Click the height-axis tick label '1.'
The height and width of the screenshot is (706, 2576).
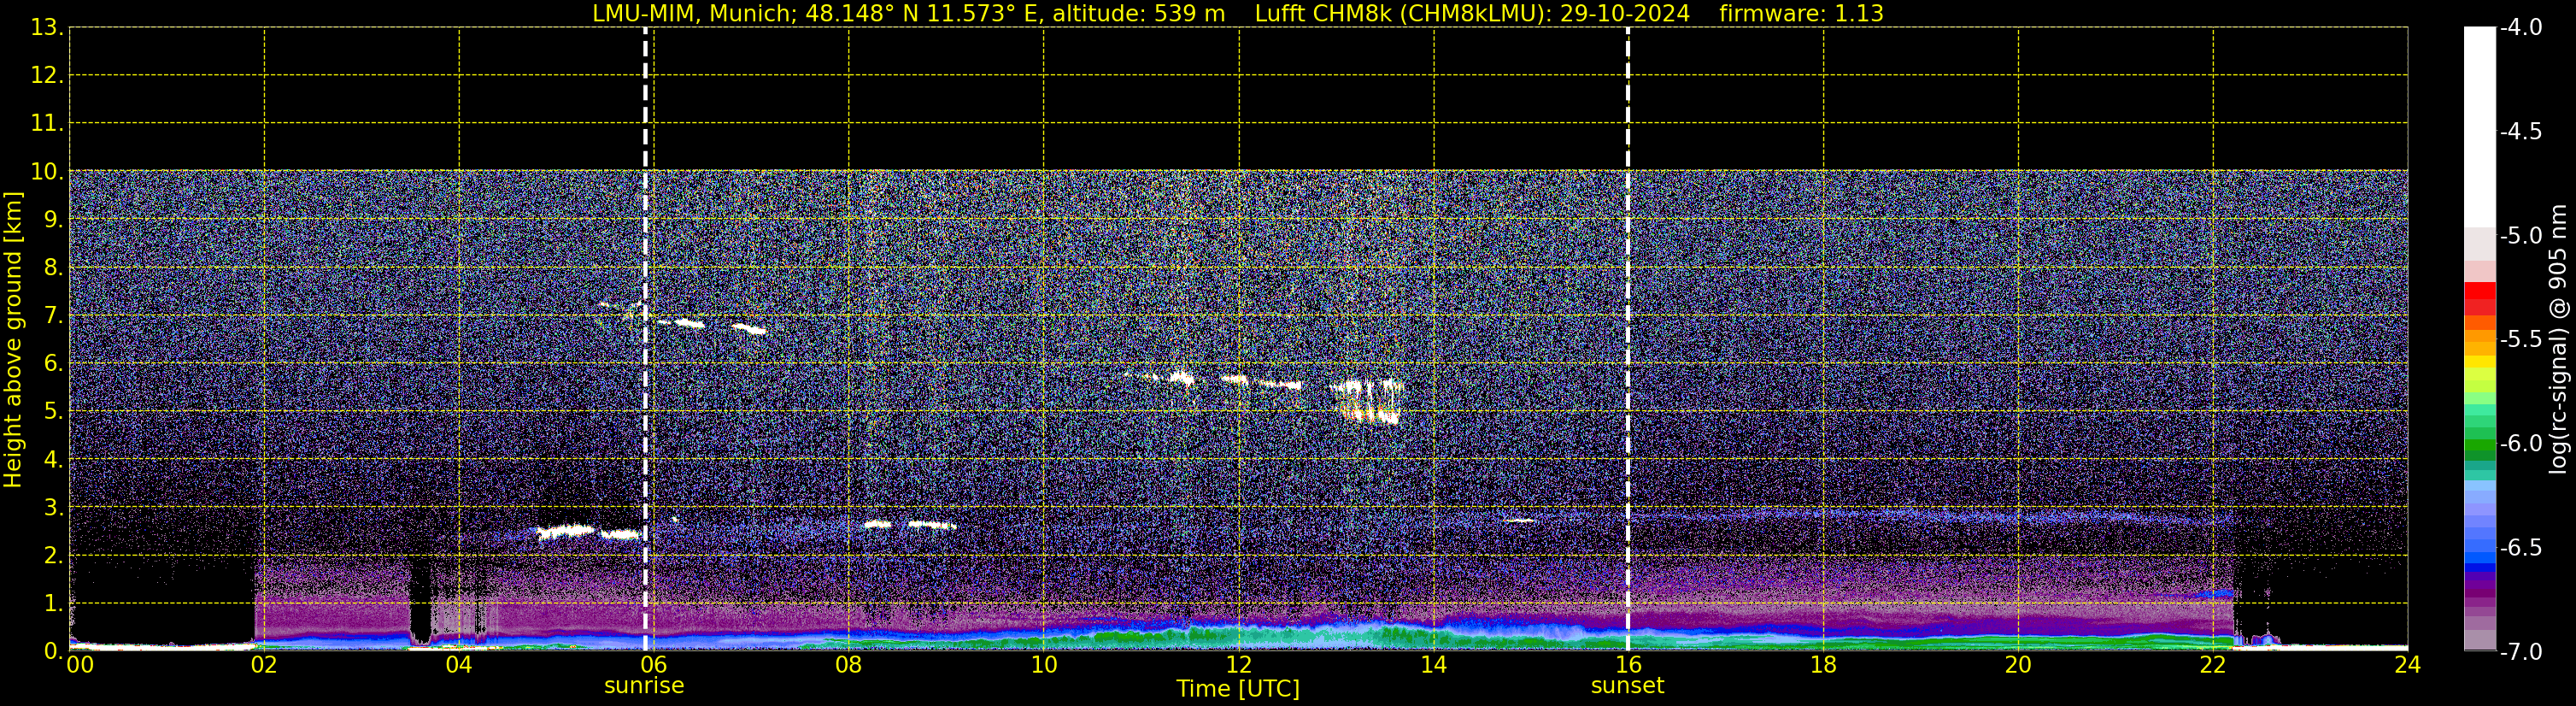tap(54, 604)
